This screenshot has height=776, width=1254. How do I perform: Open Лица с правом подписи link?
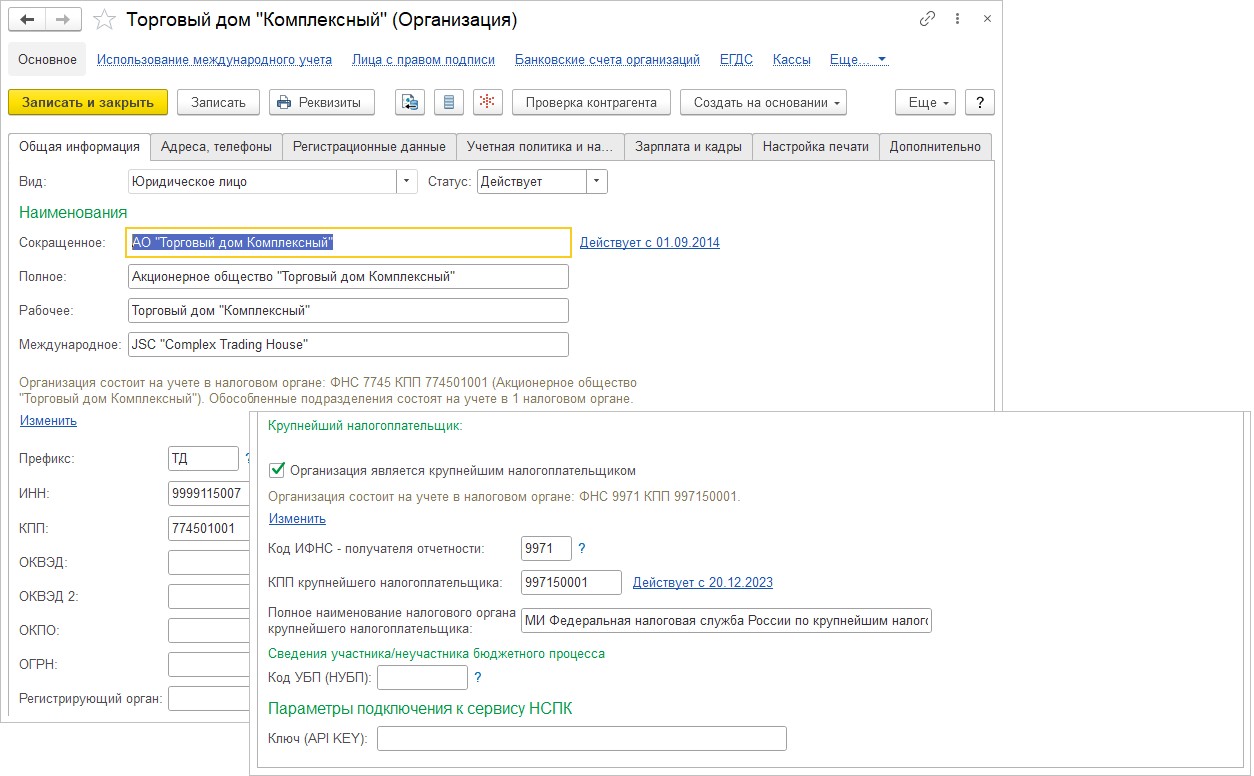(423, 59)
